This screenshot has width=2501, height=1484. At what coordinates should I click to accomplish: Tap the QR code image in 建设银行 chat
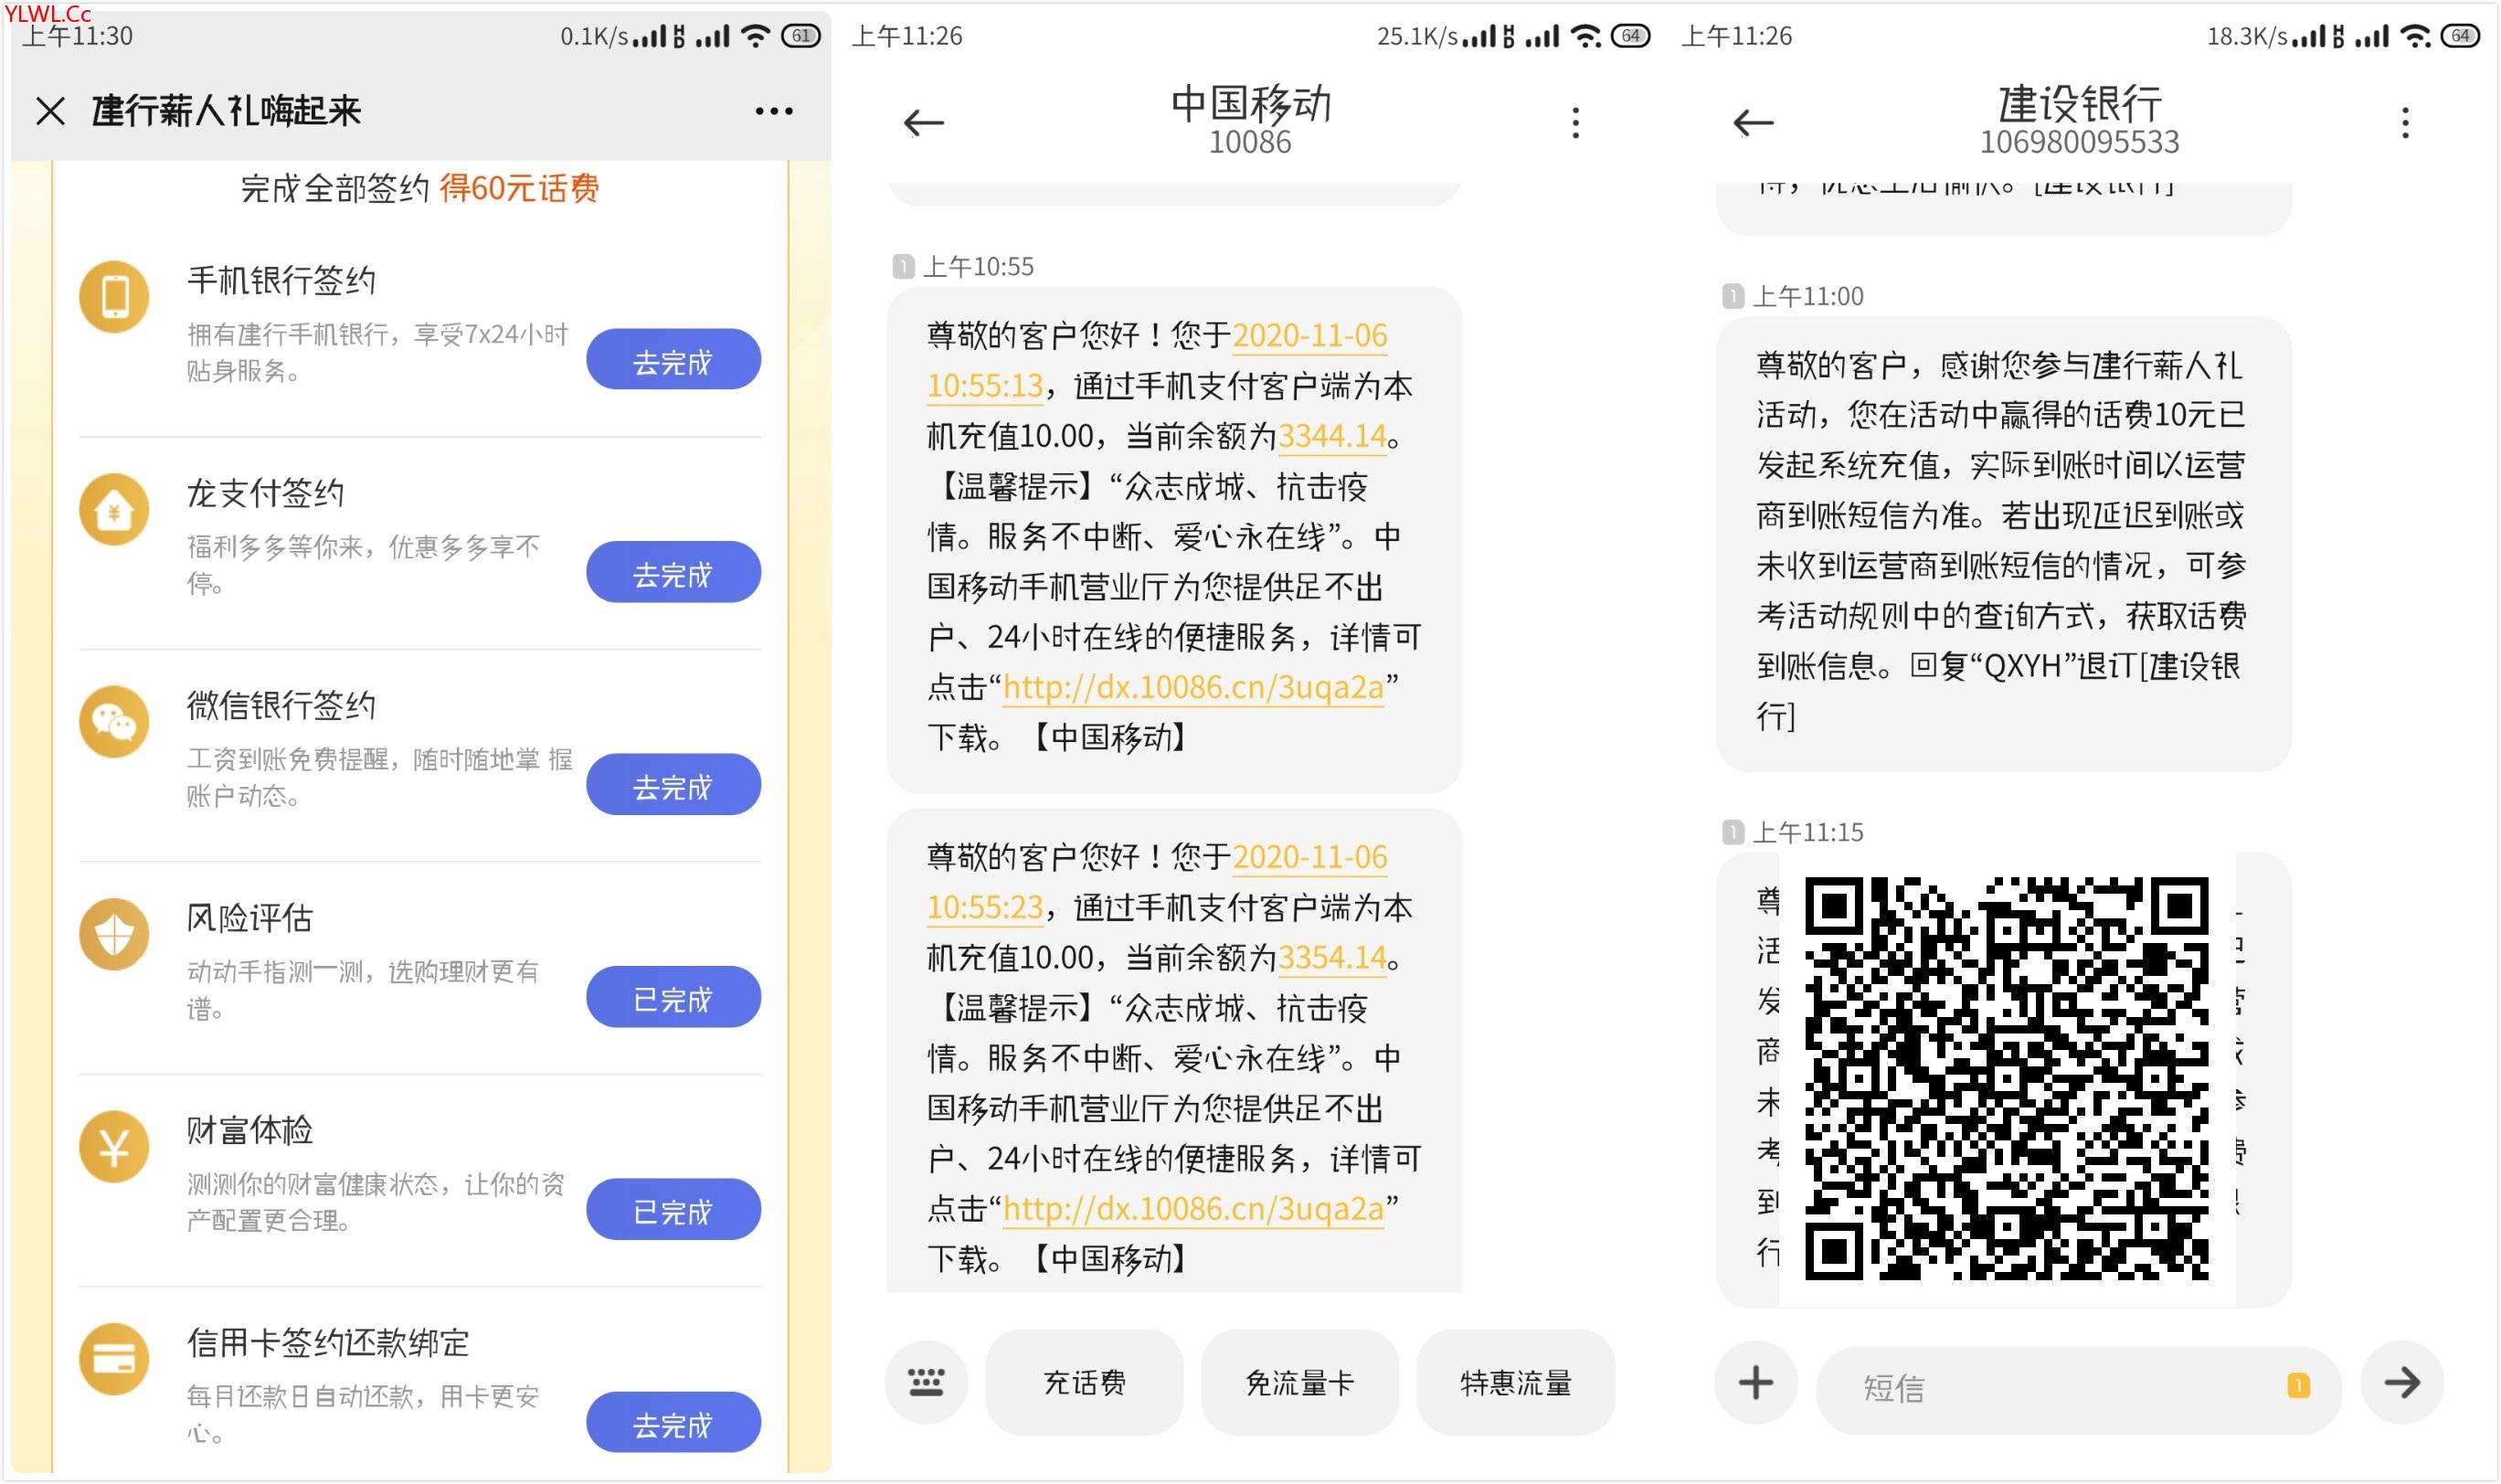pos(2007,1079)
